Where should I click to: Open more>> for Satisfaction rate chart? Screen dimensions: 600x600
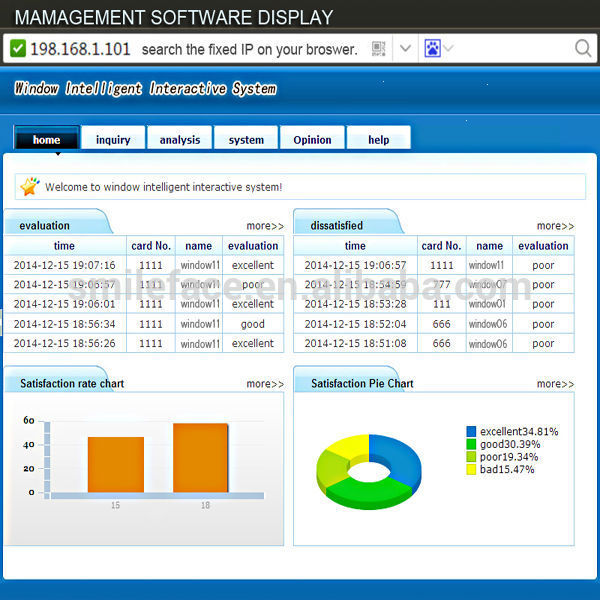pyautogui.click(x=265, y=384)
